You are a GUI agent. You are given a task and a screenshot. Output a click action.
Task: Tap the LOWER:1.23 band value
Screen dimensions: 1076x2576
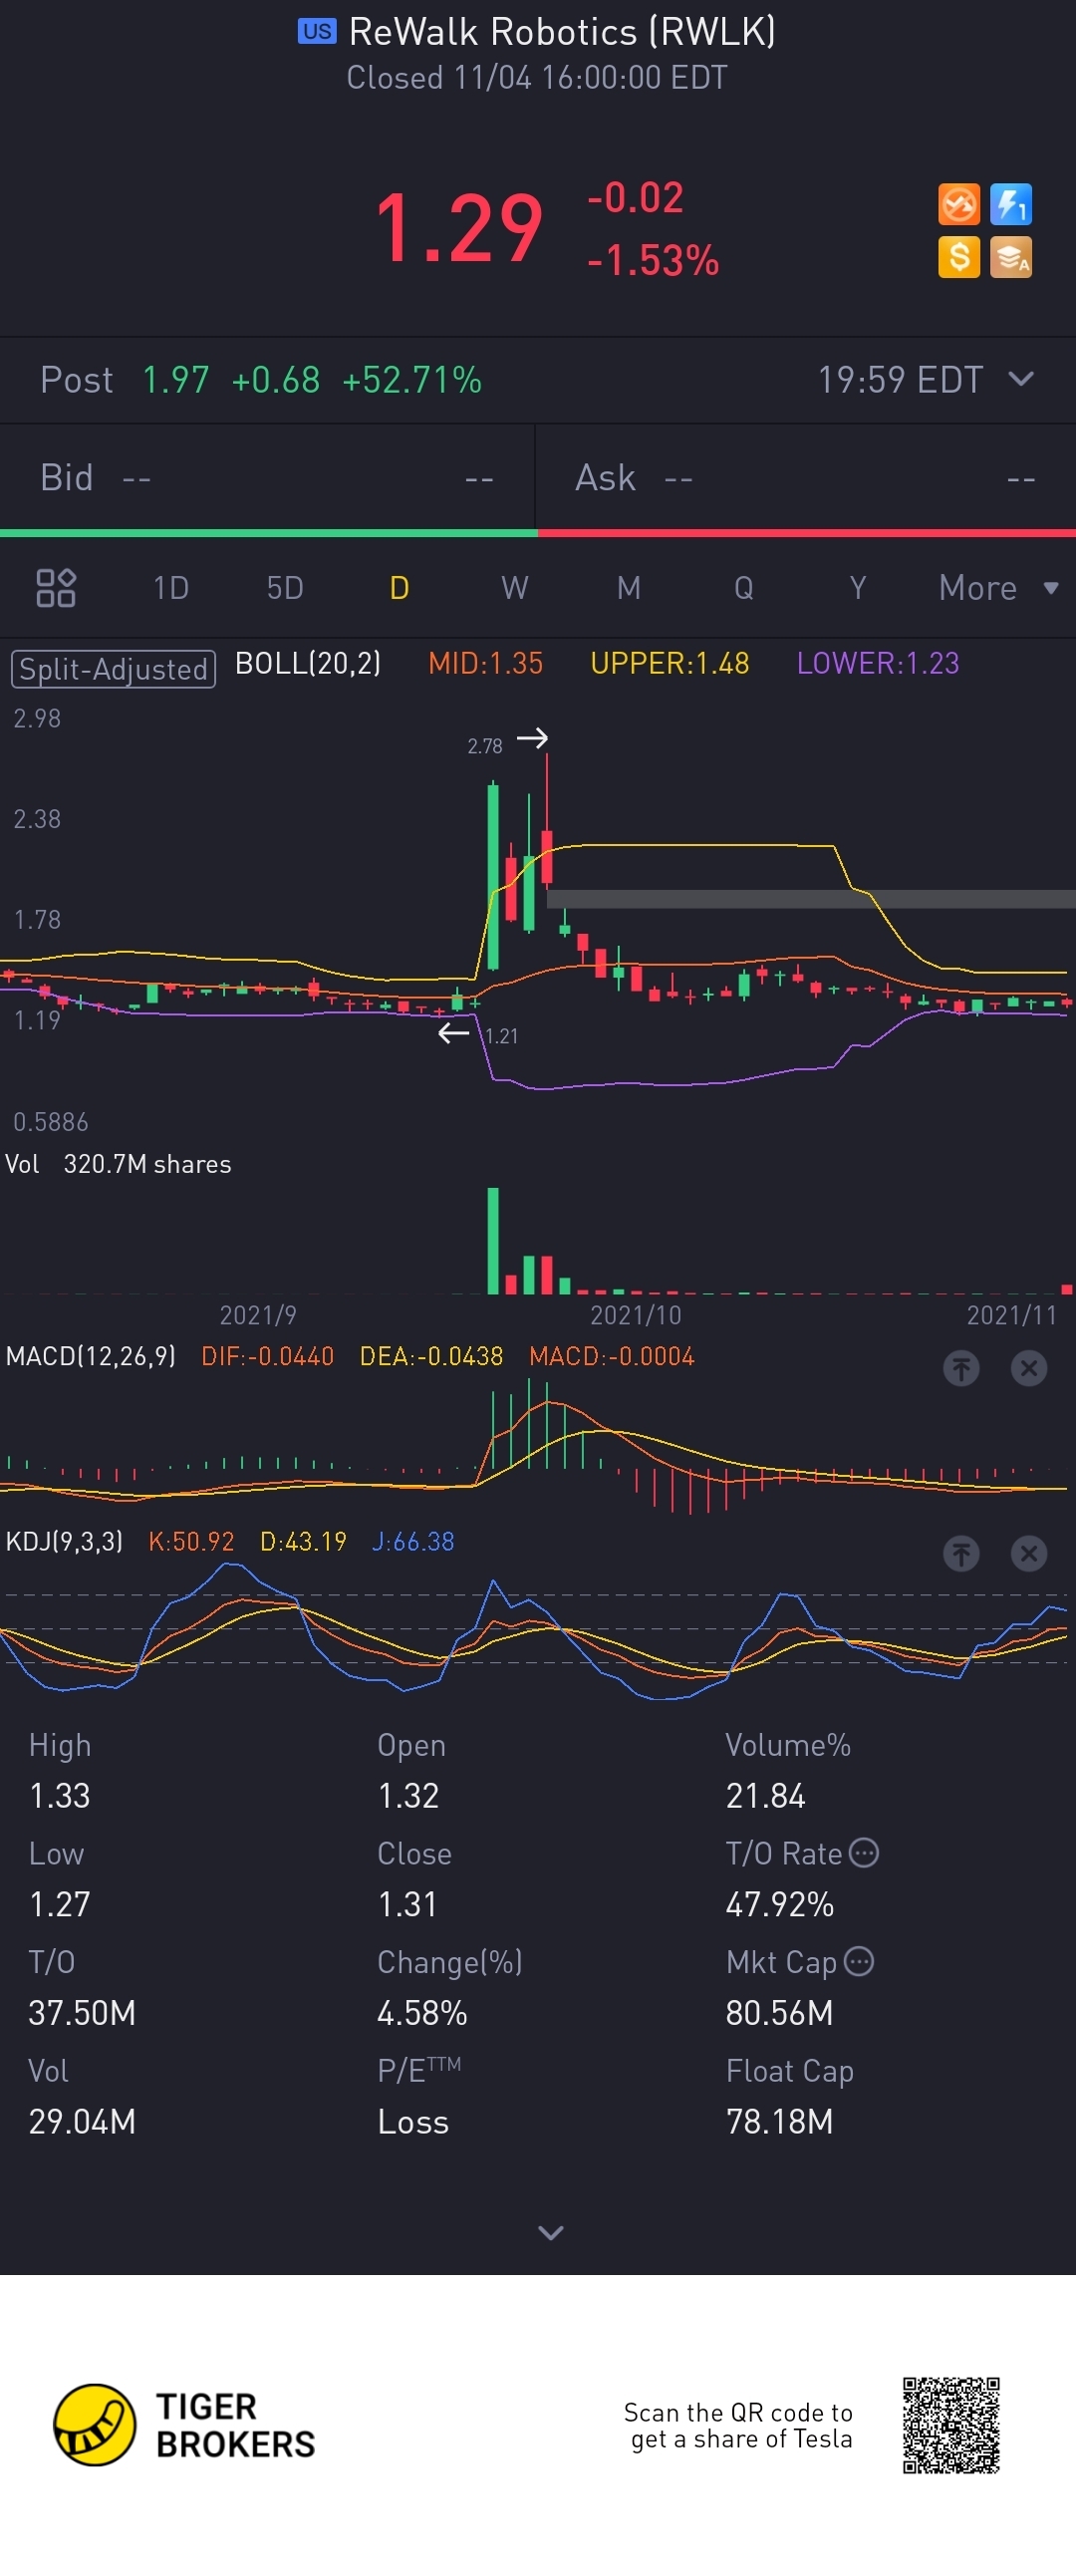pyautogui.click(x=878, y=663)
